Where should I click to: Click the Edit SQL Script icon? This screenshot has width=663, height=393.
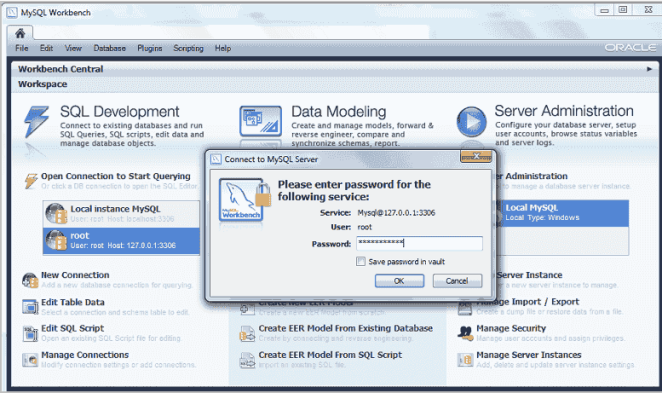(30, 333)
